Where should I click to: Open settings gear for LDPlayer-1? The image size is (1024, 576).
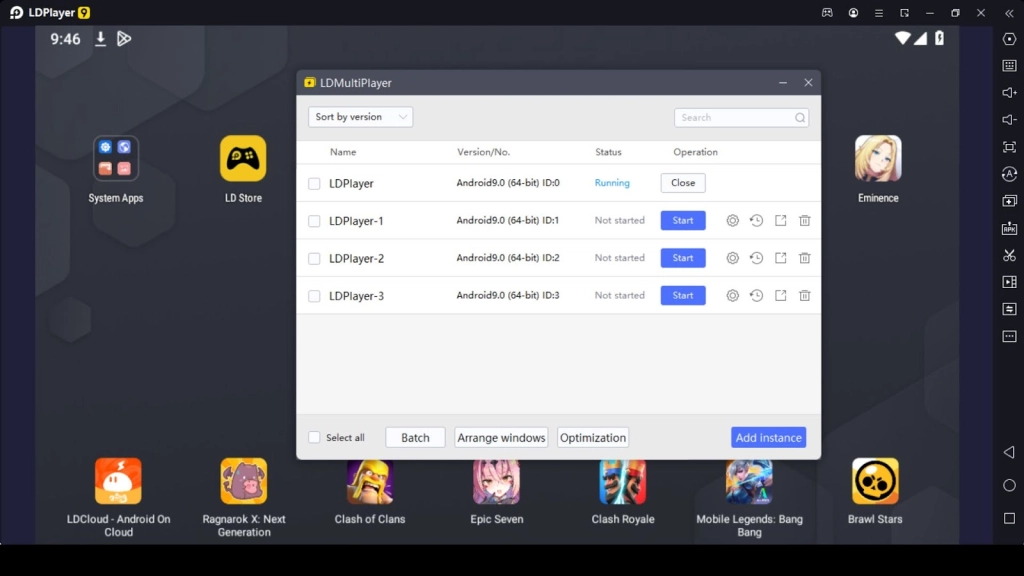click(732, 221)
